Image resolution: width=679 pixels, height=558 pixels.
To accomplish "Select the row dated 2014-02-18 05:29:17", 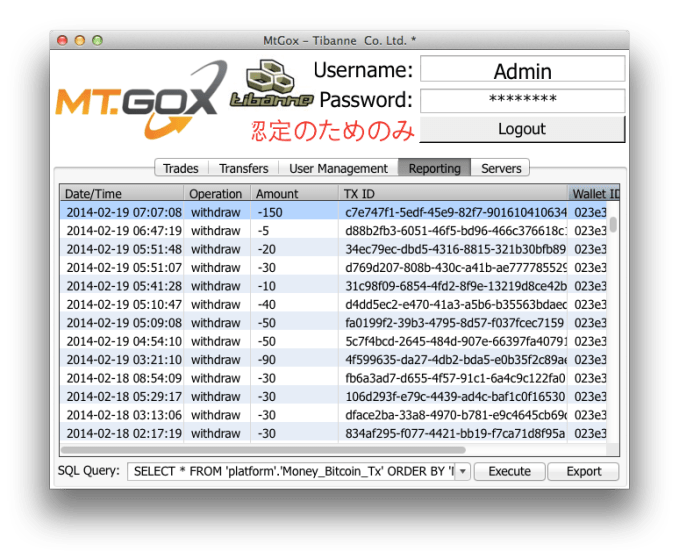I will (333, 397).
